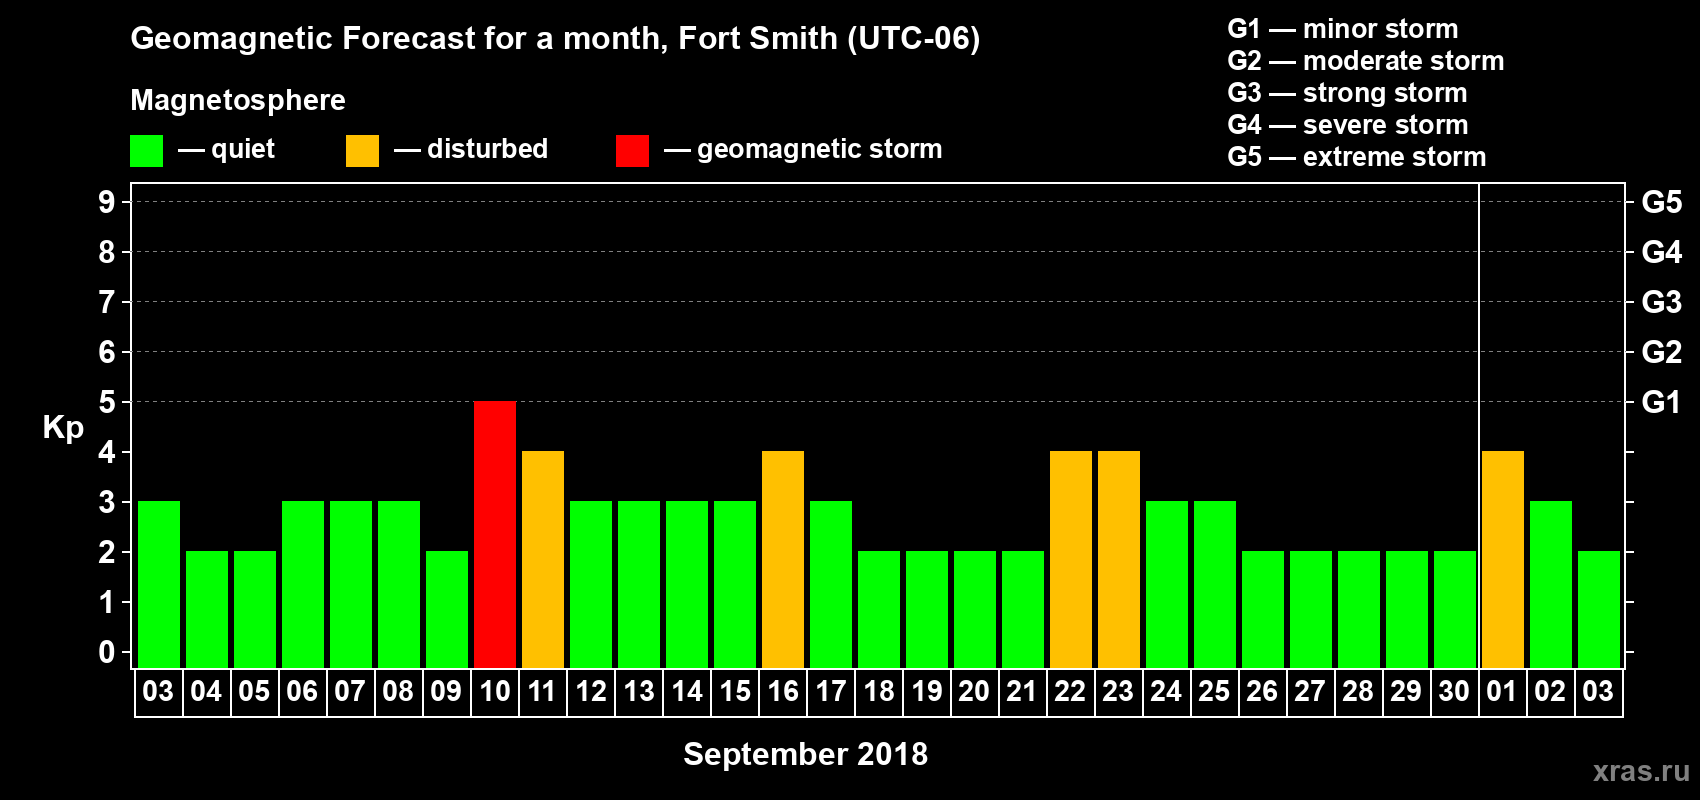Click the date label 07
The width and height of the screenshot is (1700, 800).
pos(350,692)
